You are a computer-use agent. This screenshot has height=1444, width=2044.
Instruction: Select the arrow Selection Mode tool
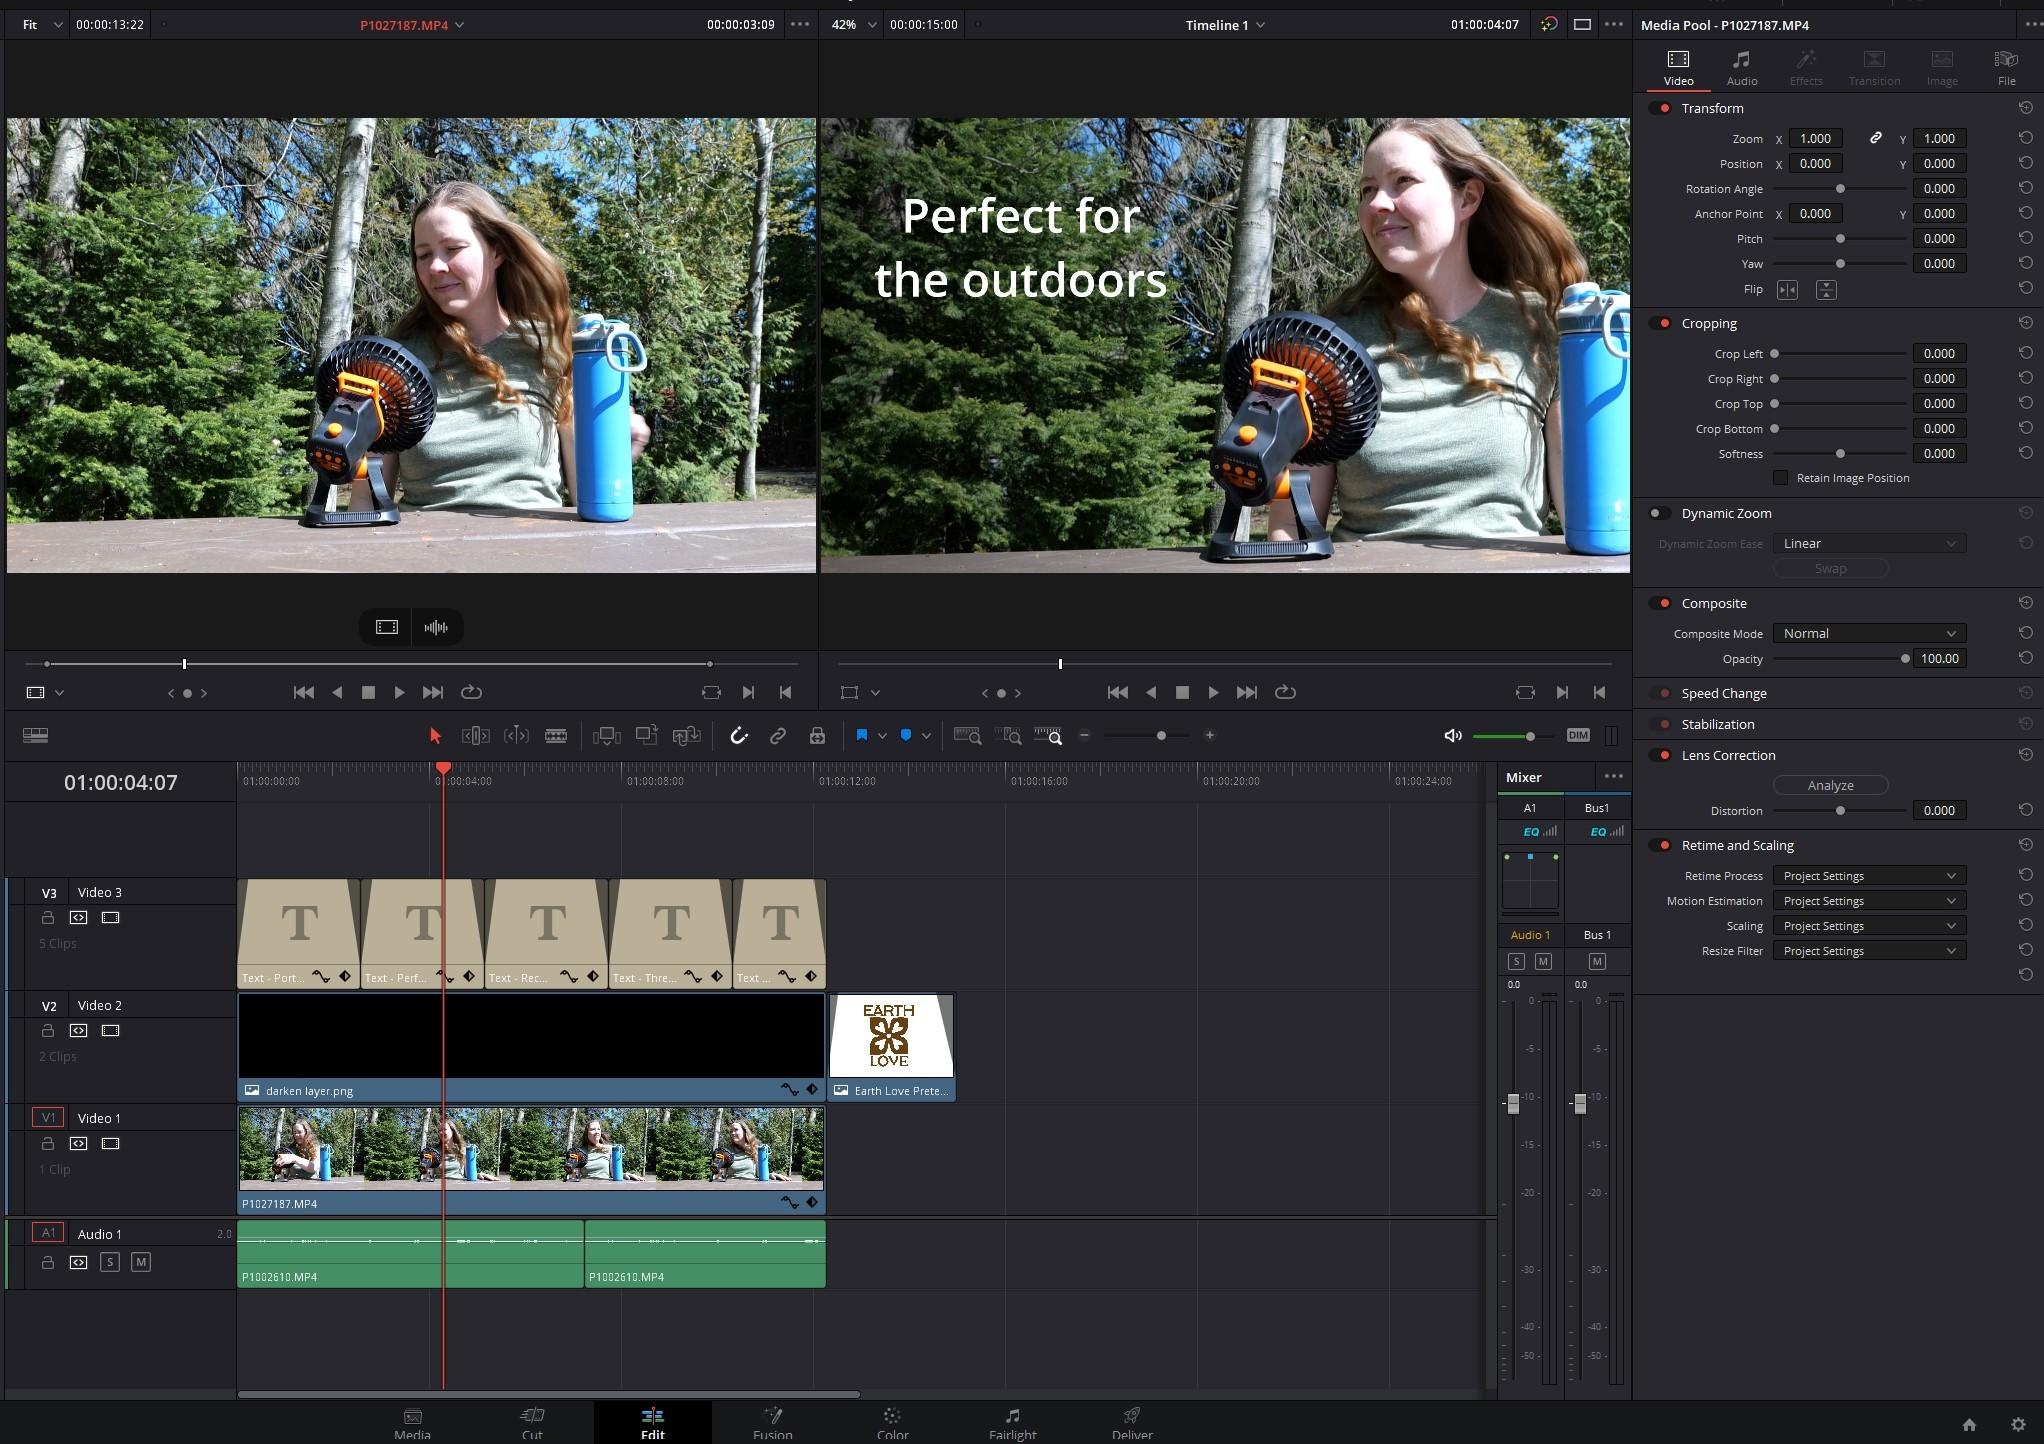coord(435,736)
